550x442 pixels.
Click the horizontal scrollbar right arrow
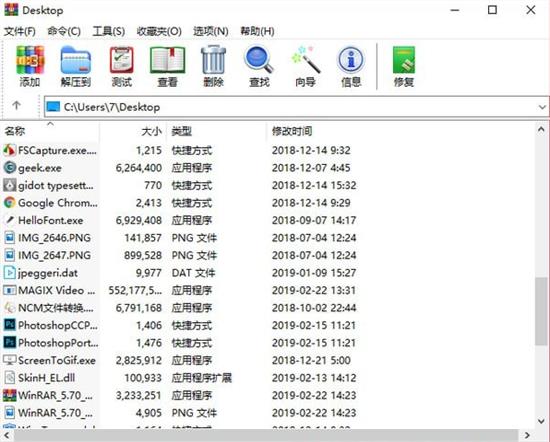click(x=527, y=436)
